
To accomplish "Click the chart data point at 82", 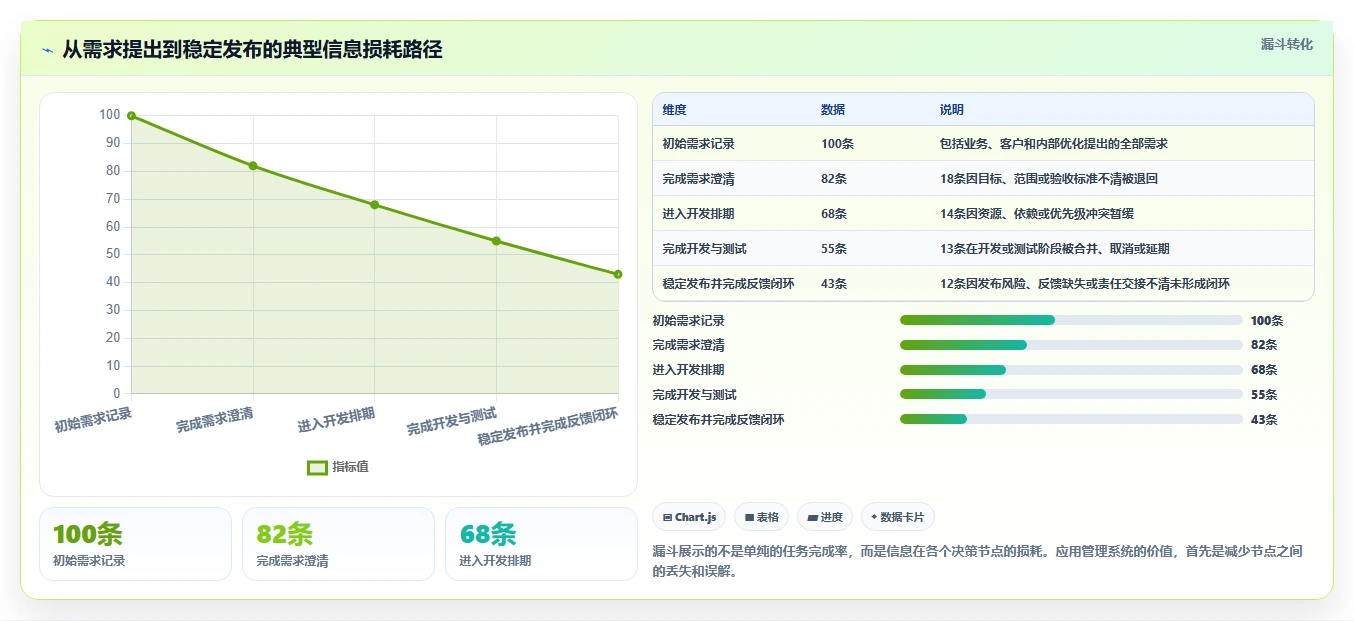I will [x=253, y=166].
